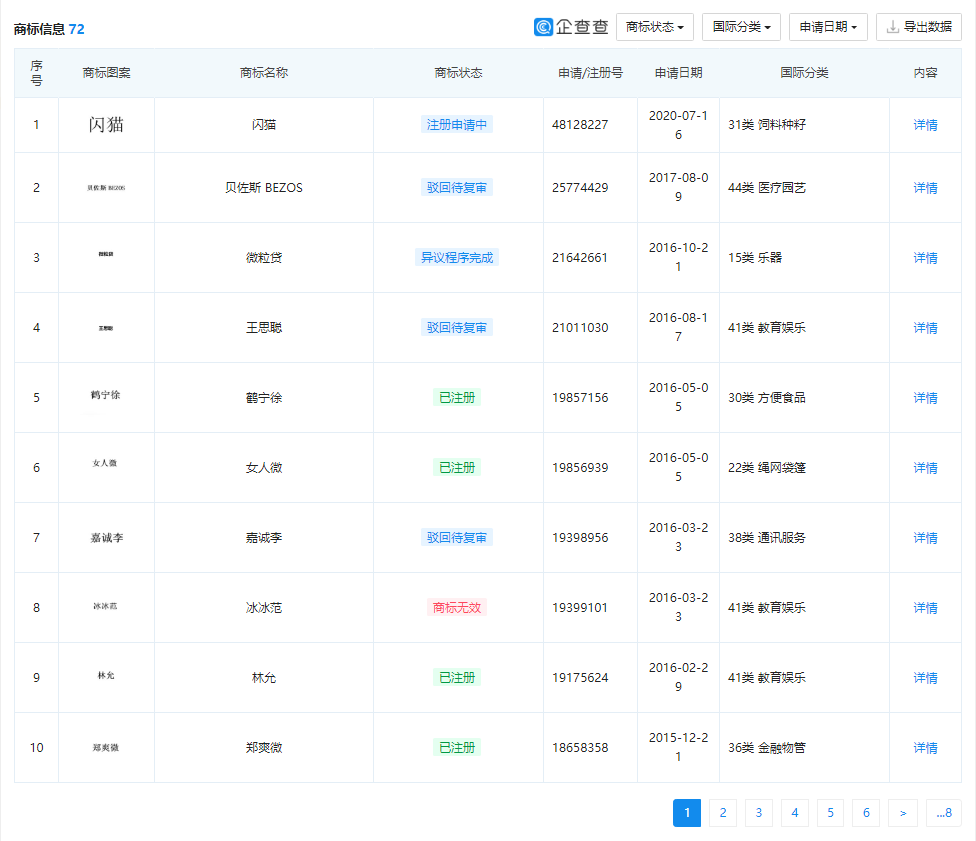Click the 导出数据 export button

click(919, 27)
